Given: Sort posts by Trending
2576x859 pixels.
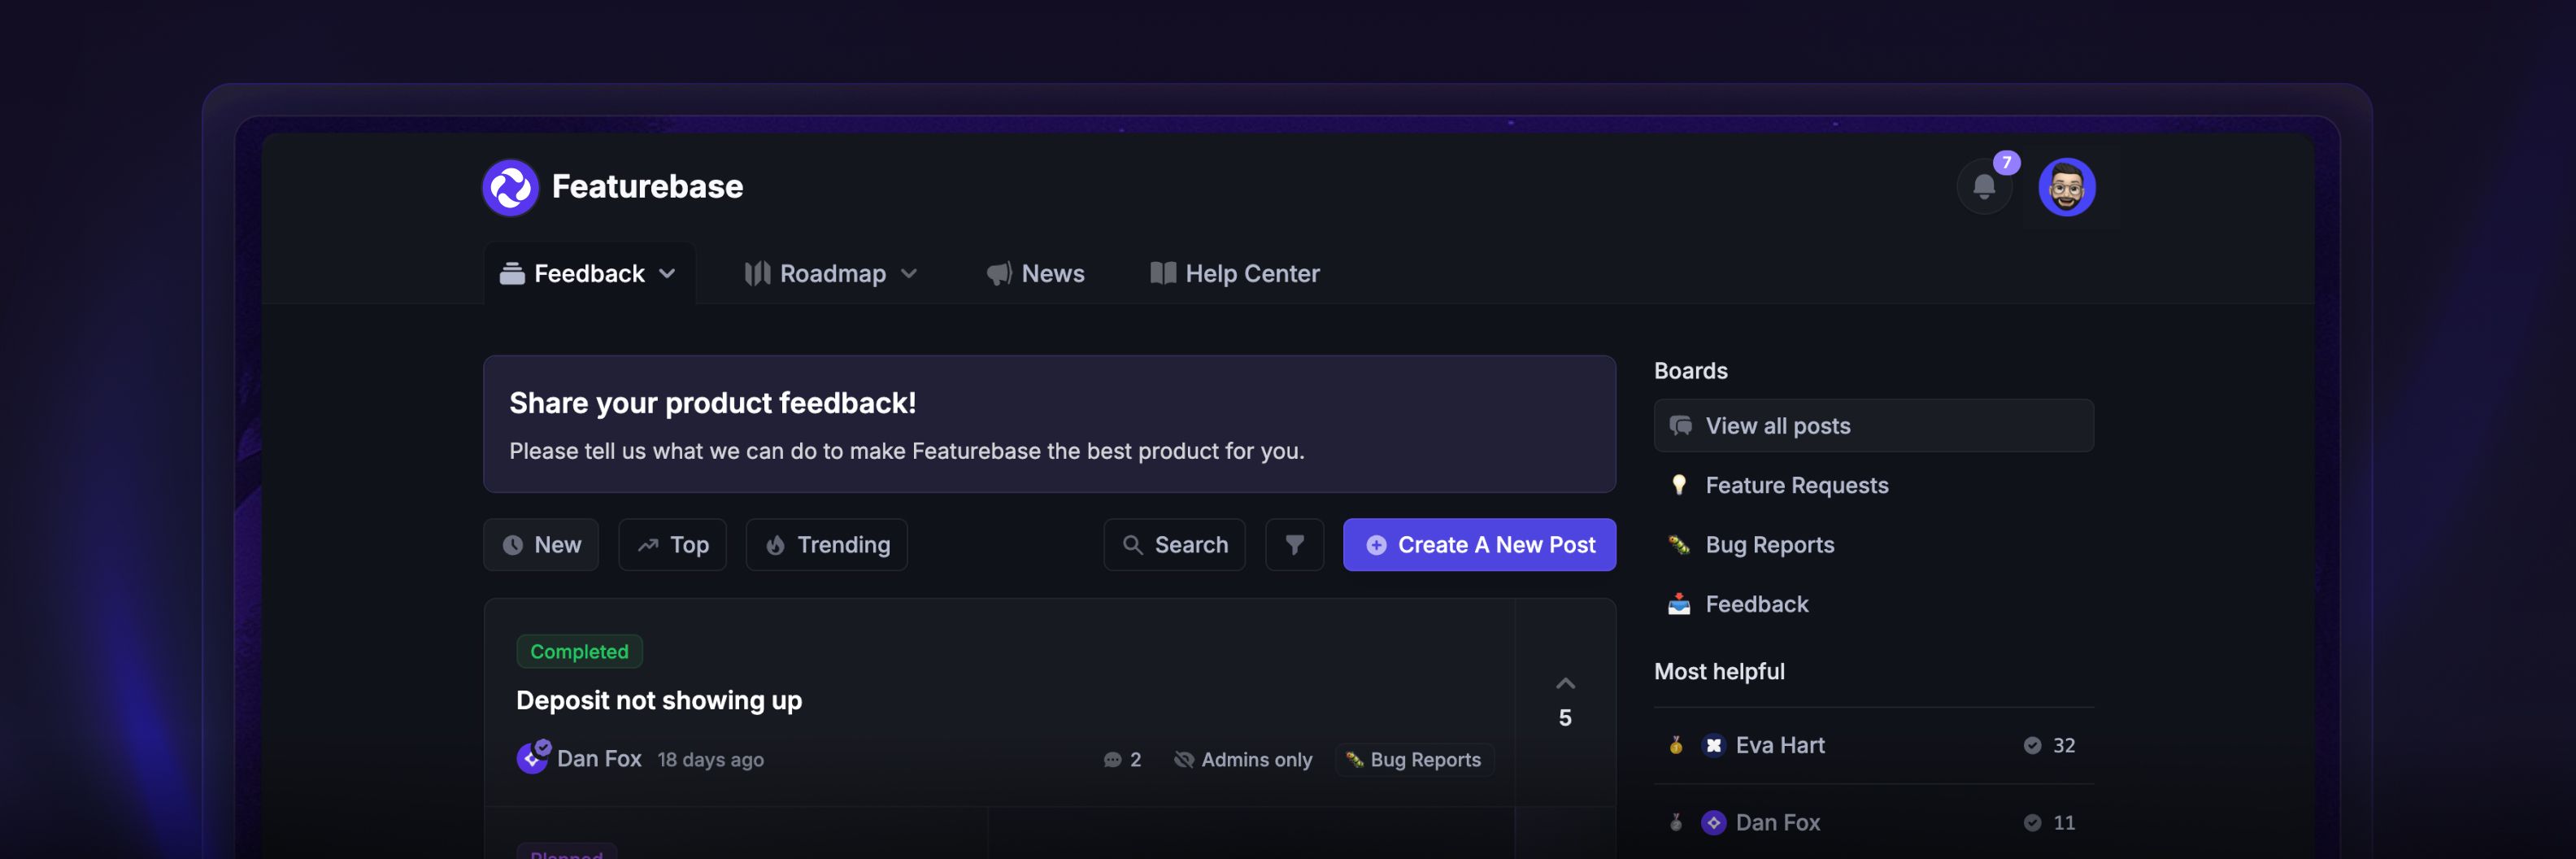Looking at the screenshot, I should (826, 545).
